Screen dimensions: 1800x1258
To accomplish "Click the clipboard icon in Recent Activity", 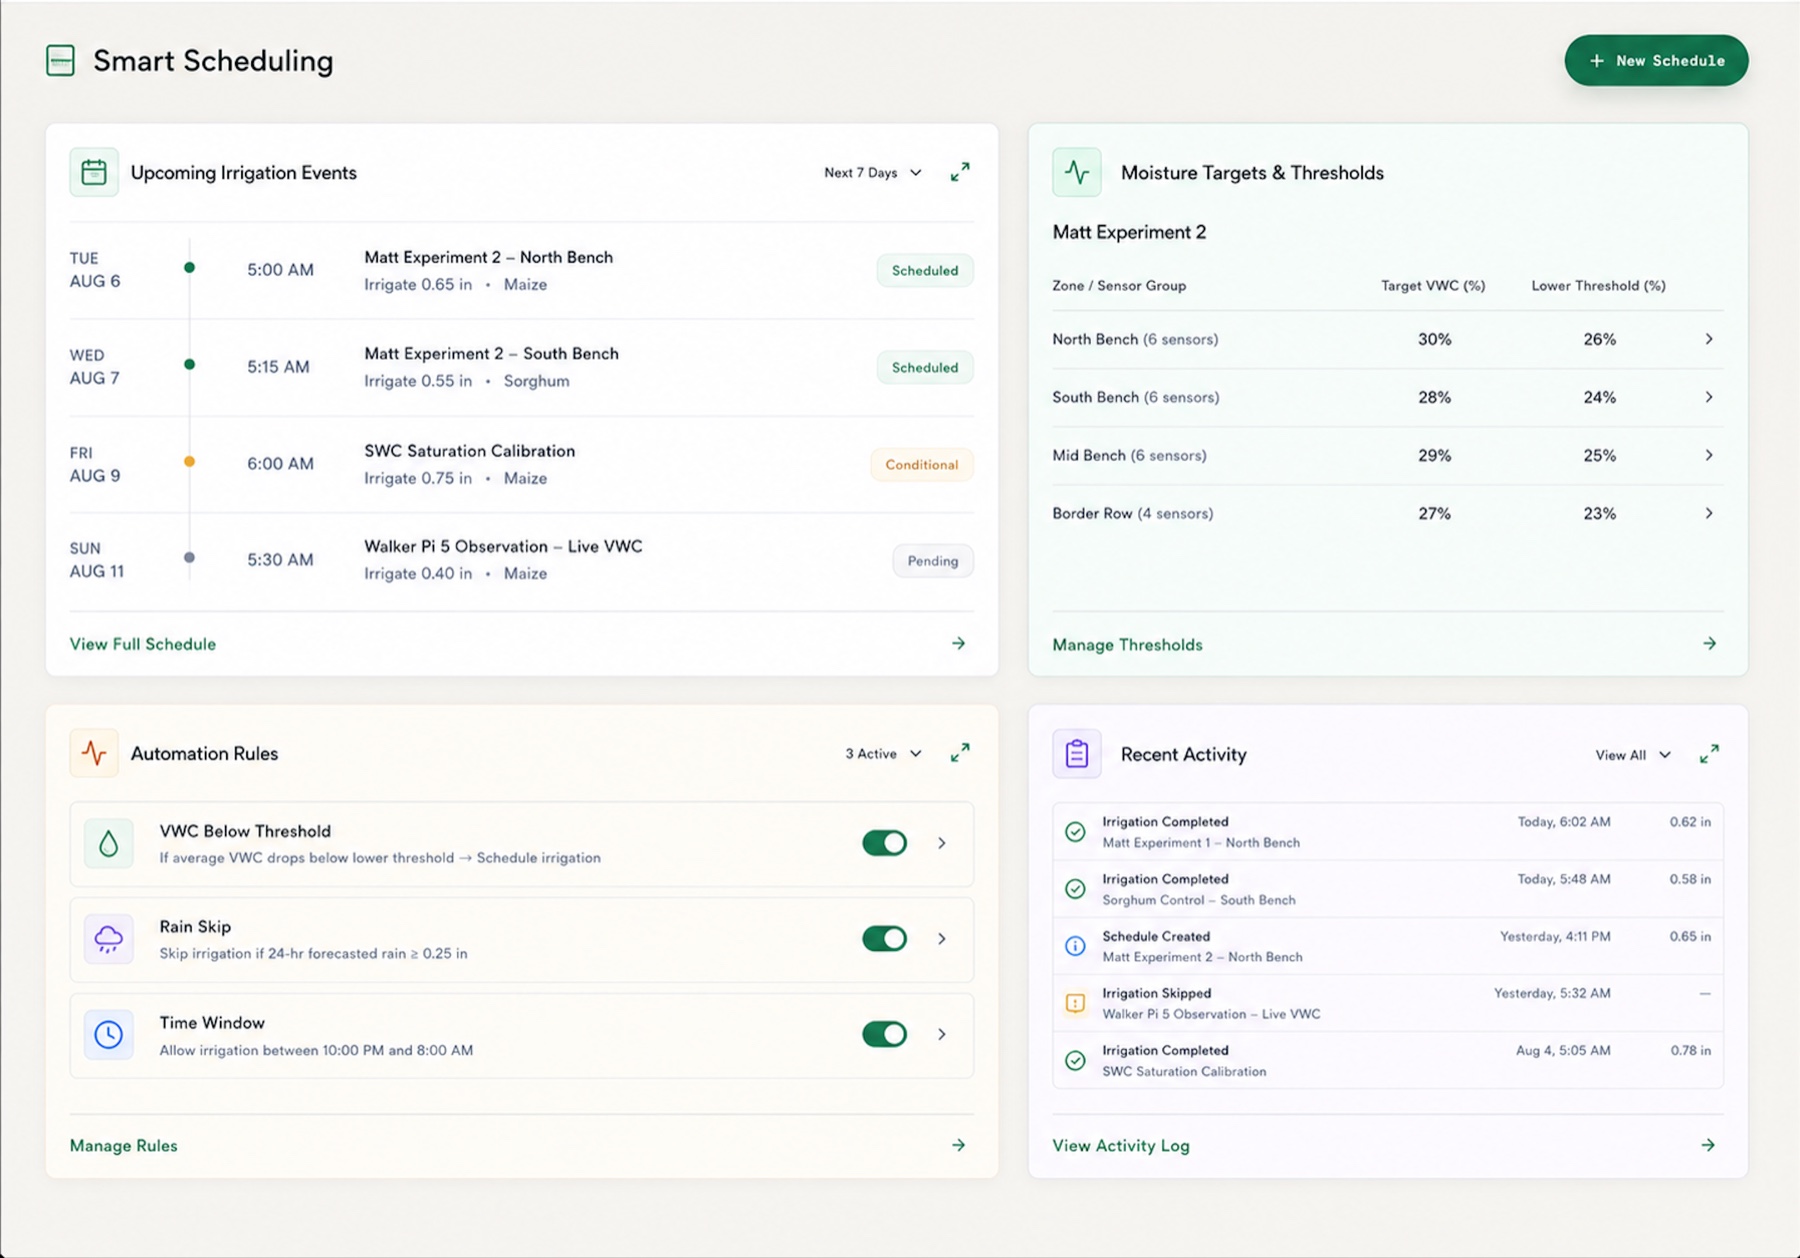I will (1077, 754).
